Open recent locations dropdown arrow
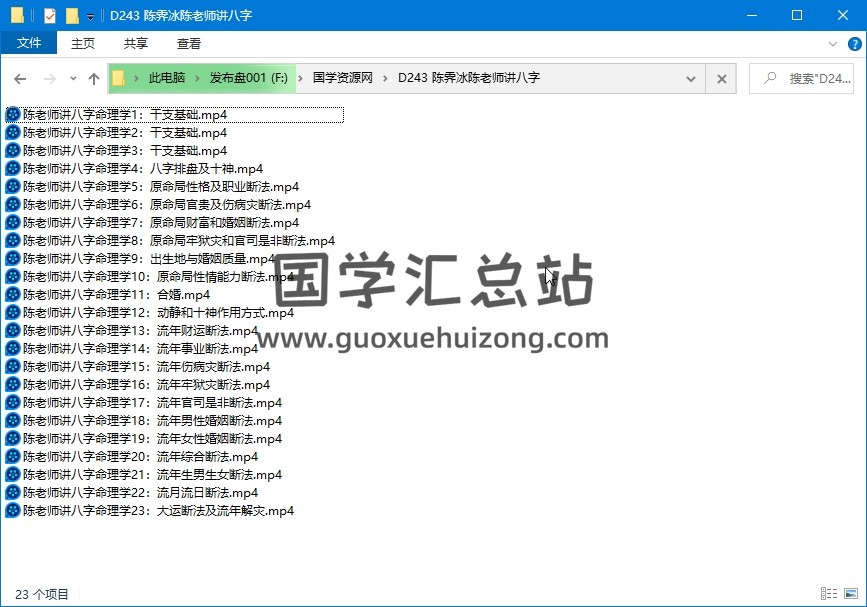 coord(73,79)
